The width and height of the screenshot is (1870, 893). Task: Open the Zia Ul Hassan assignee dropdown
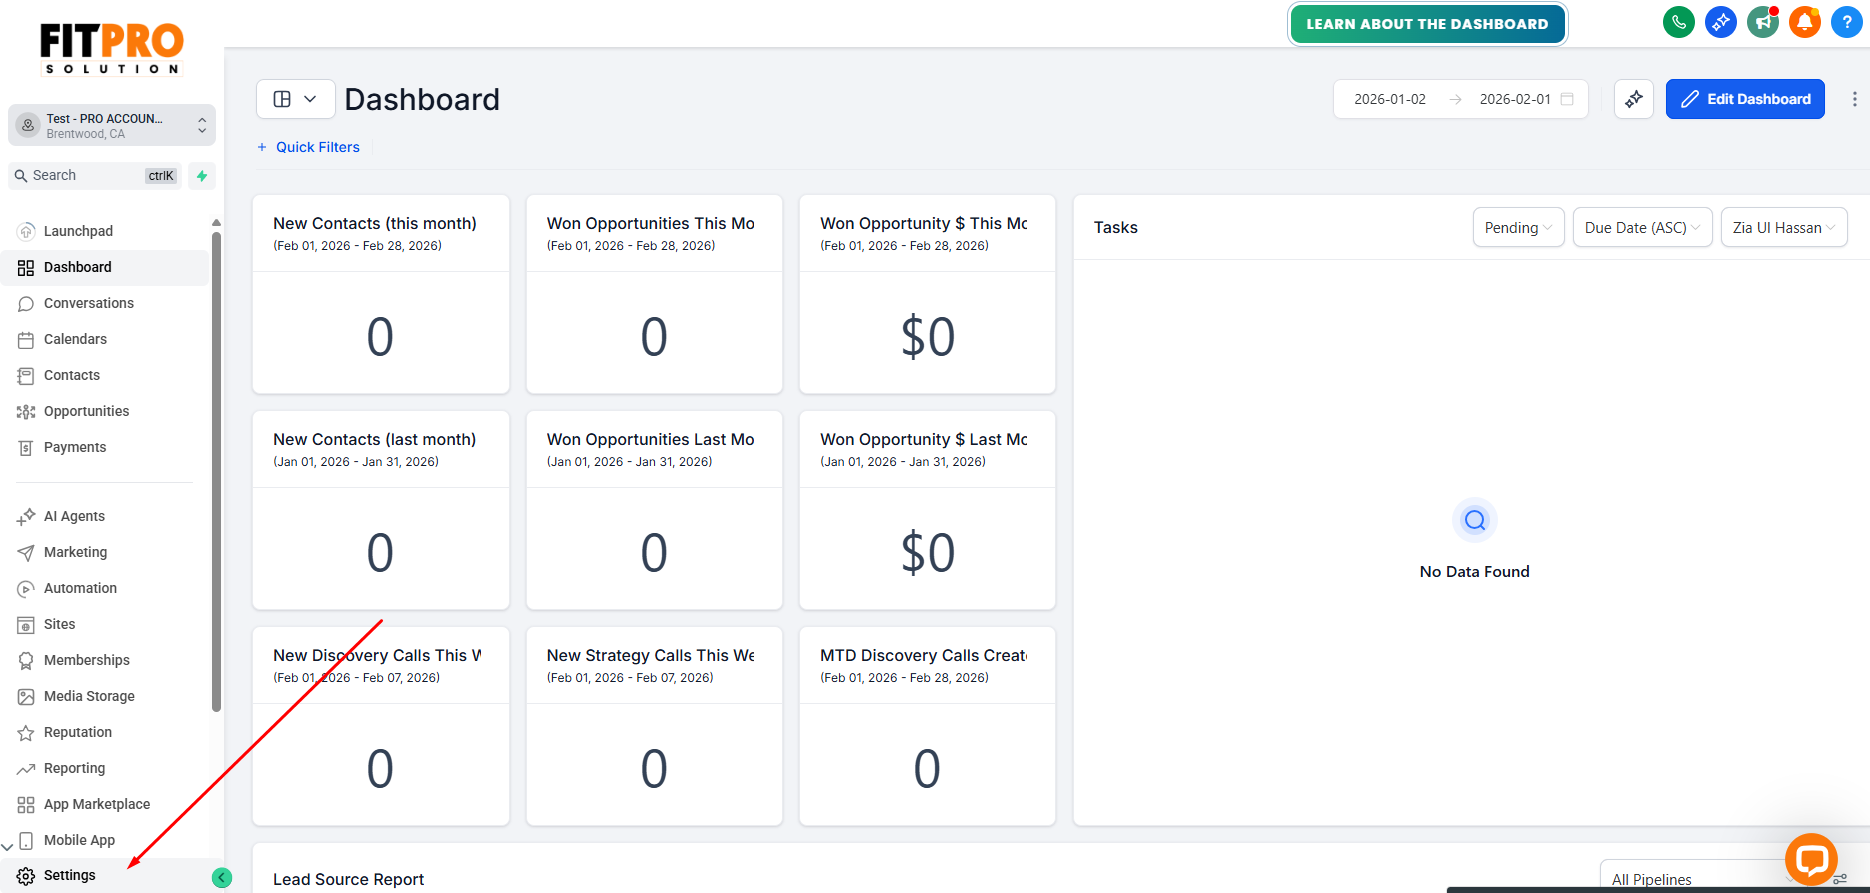1783,228
